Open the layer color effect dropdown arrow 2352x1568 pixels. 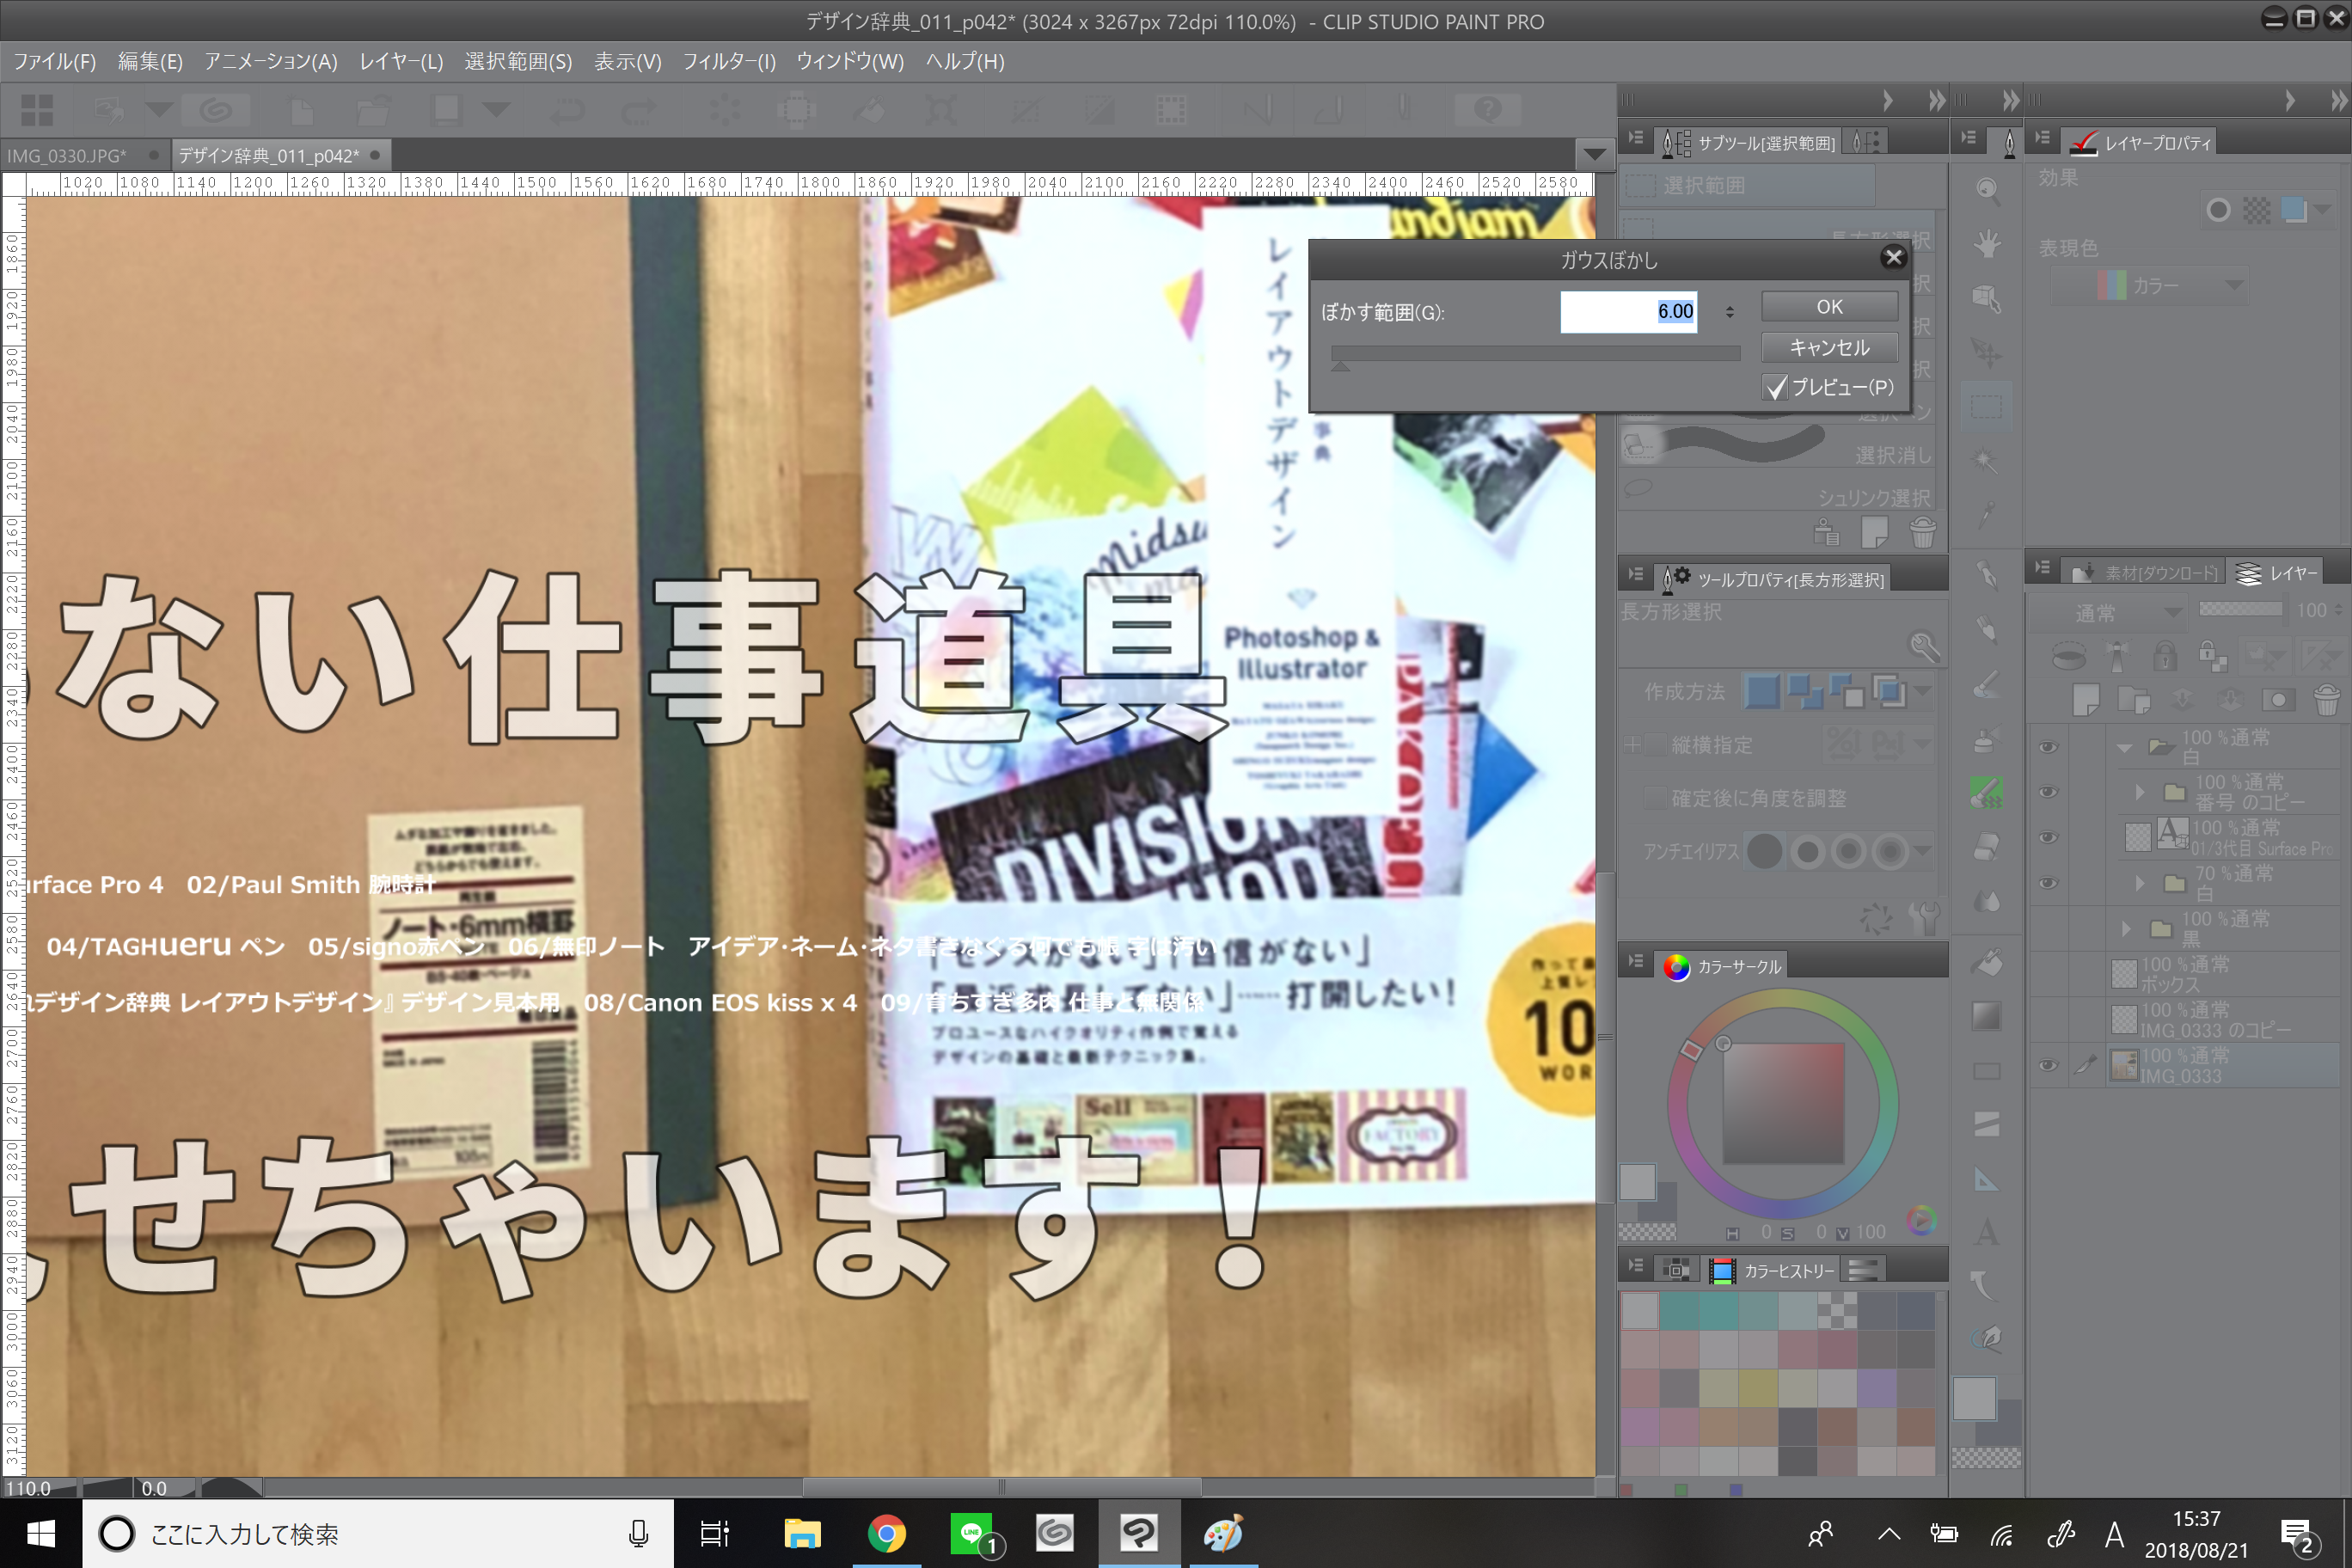tap(2322, 210)
